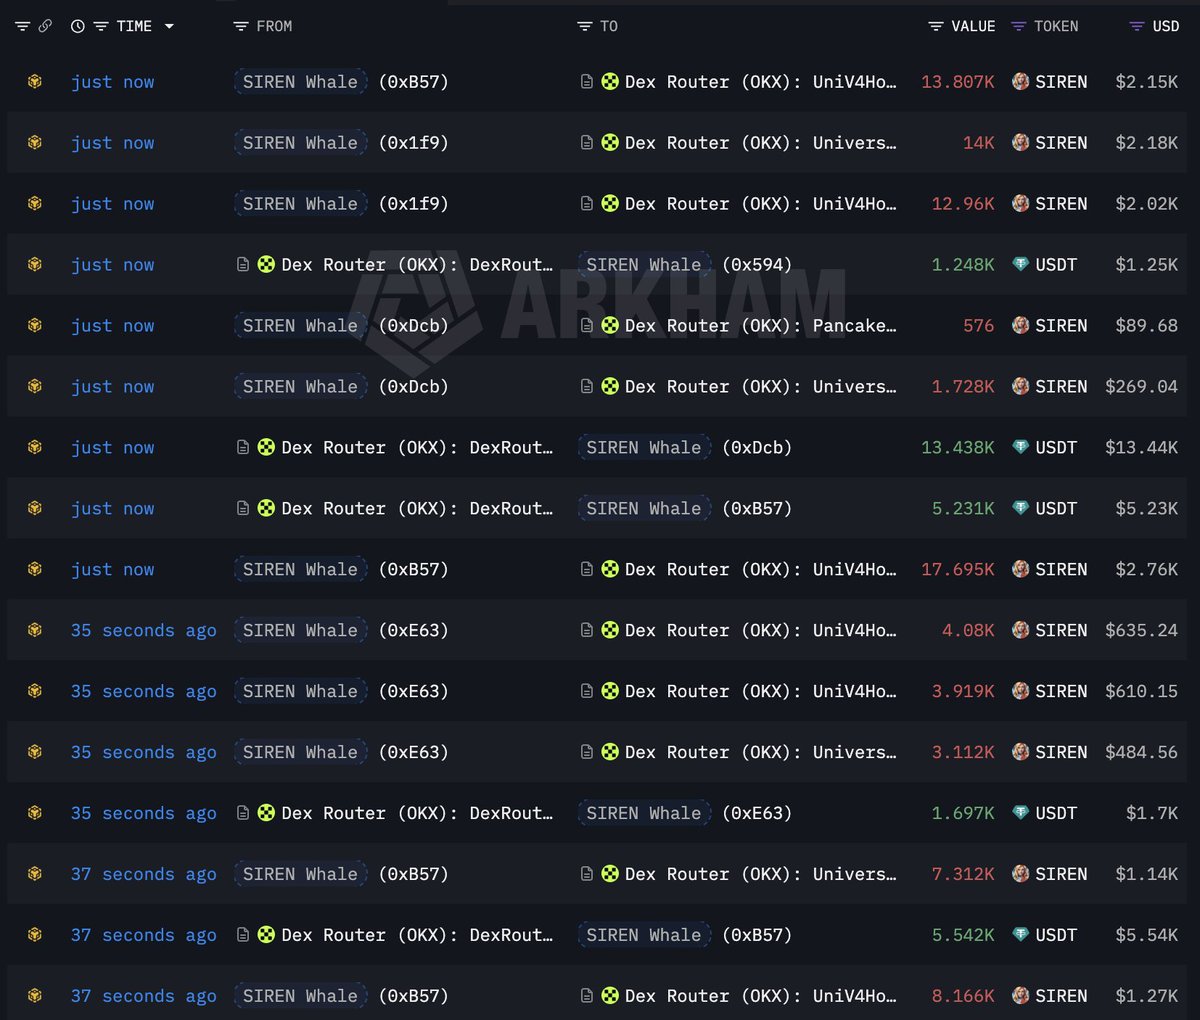Click the $1.7K USD amount
1200x1020 pixels.
[1152, 813]
